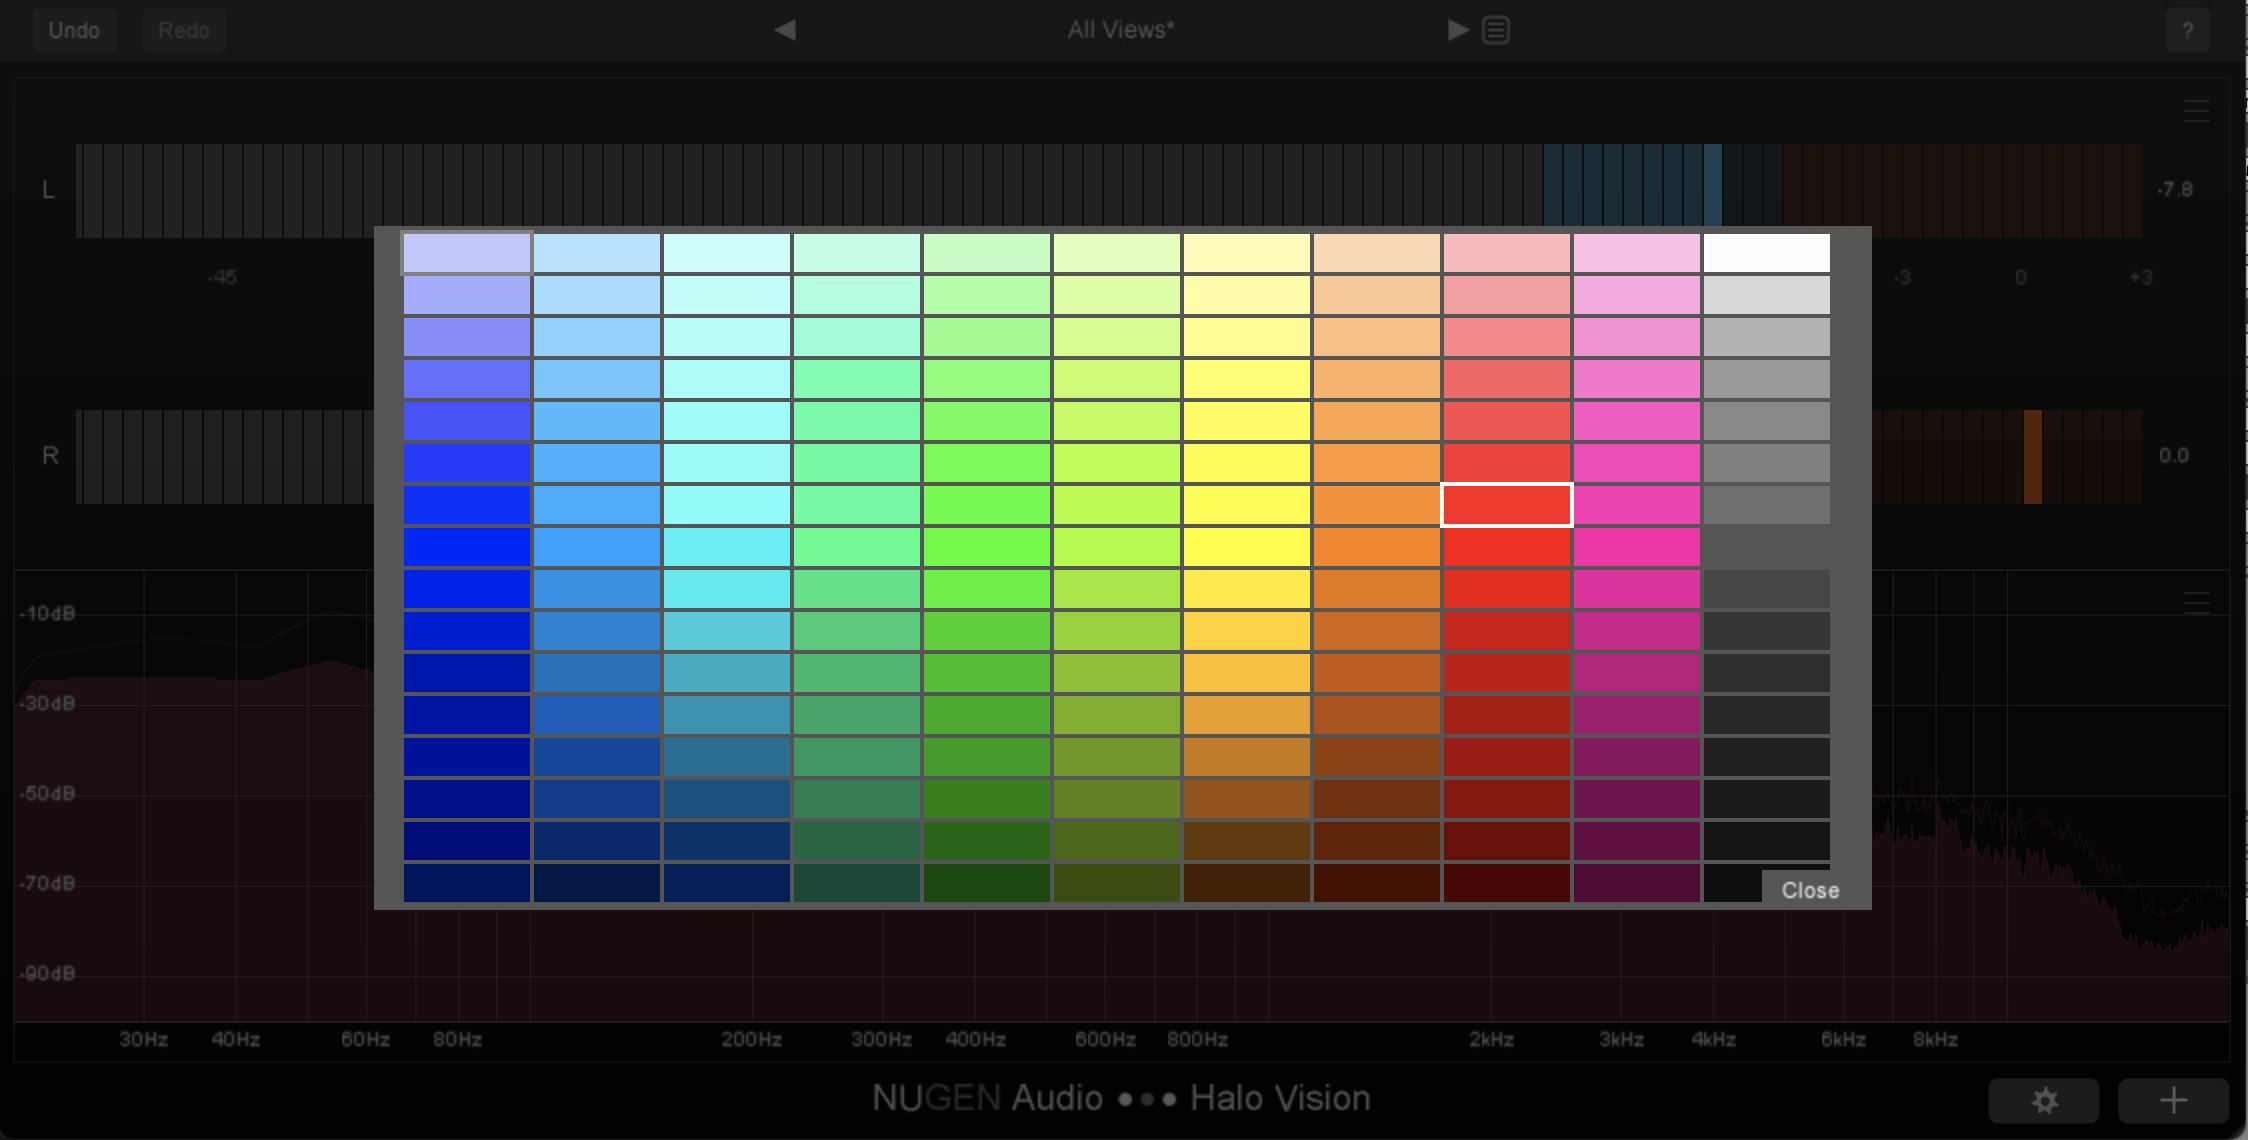Open level meter panel hamburger menu
This screenshot has height=1140, width=2248.
pos(2196,111)
